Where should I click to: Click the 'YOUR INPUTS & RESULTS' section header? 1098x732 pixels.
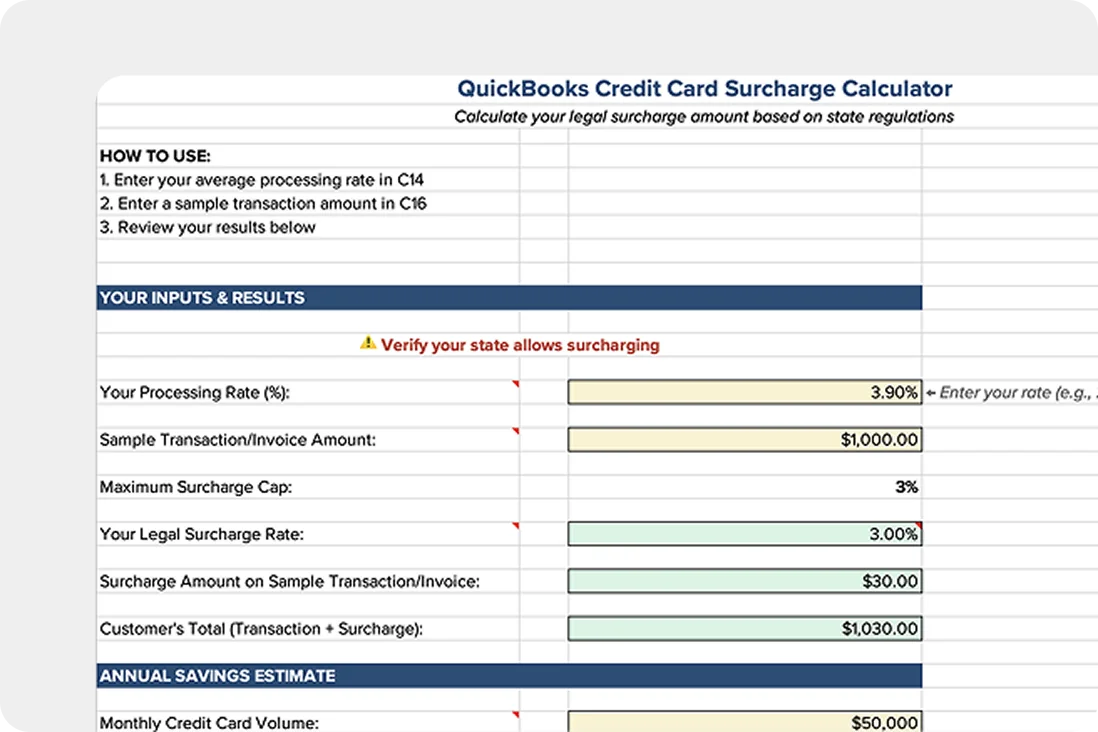tap(509, 298)
